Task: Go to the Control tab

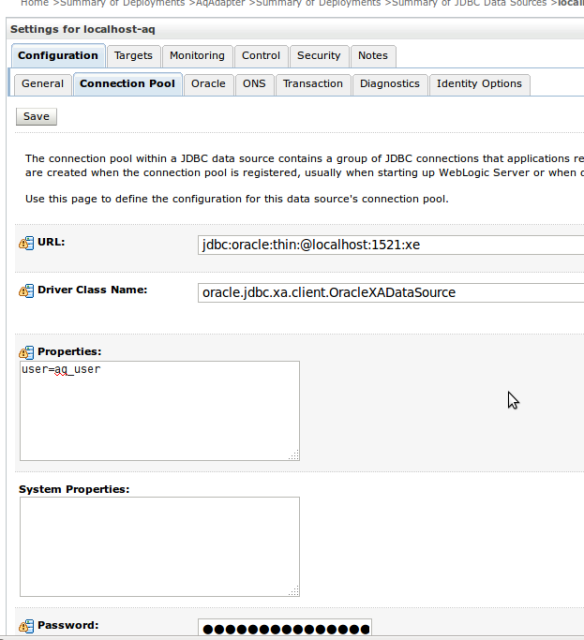Action: pos(261,56)
